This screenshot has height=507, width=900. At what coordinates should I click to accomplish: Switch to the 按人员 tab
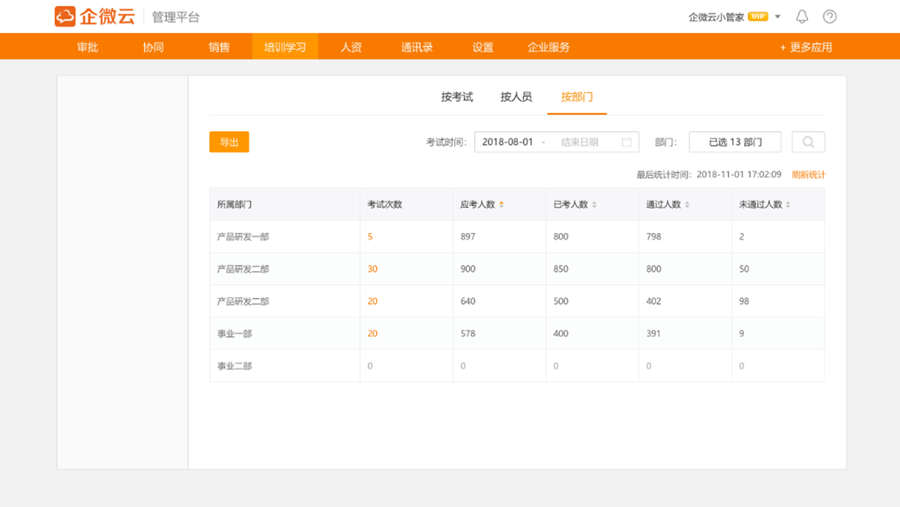pyautogui.click(x=516, y=97)
